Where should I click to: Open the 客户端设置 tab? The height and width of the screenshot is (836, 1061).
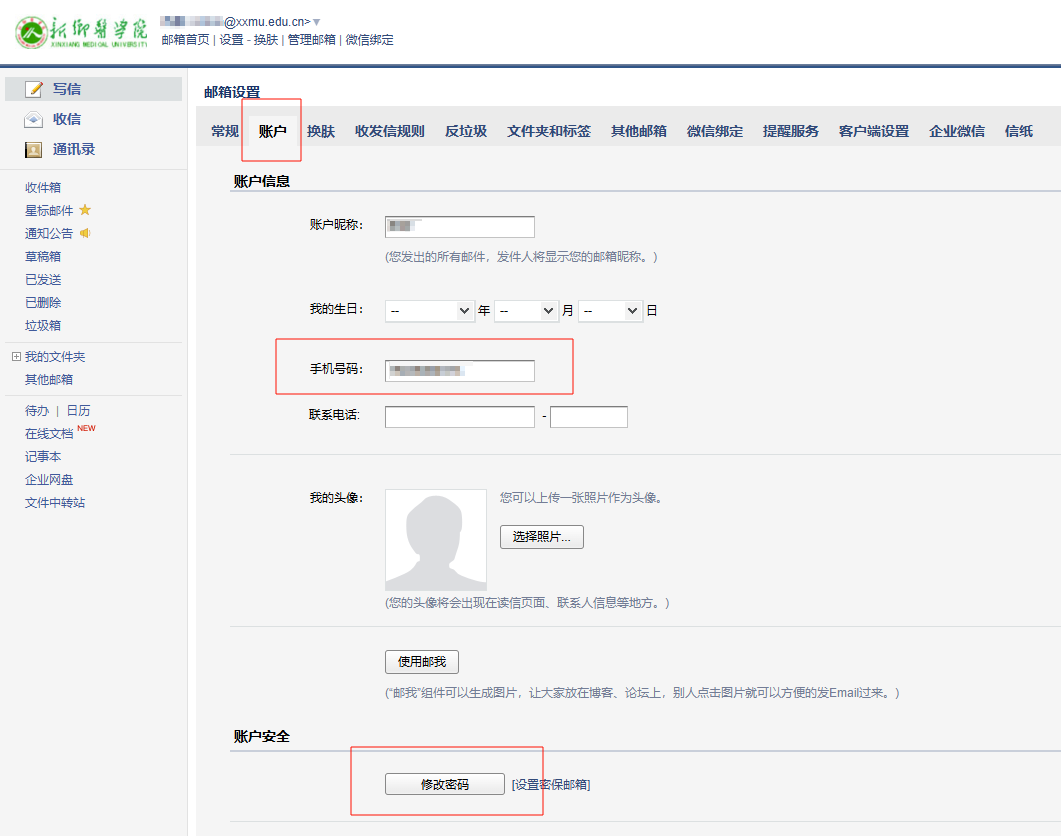coord(873,131)
